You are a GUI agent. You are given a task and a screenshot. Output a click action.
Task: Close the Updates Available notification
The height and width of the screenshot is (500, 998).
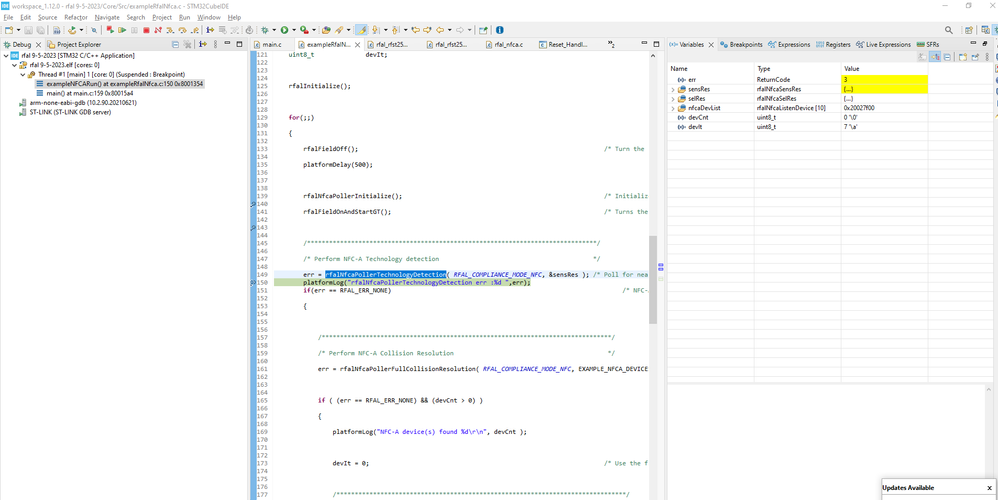coord(989,488)
